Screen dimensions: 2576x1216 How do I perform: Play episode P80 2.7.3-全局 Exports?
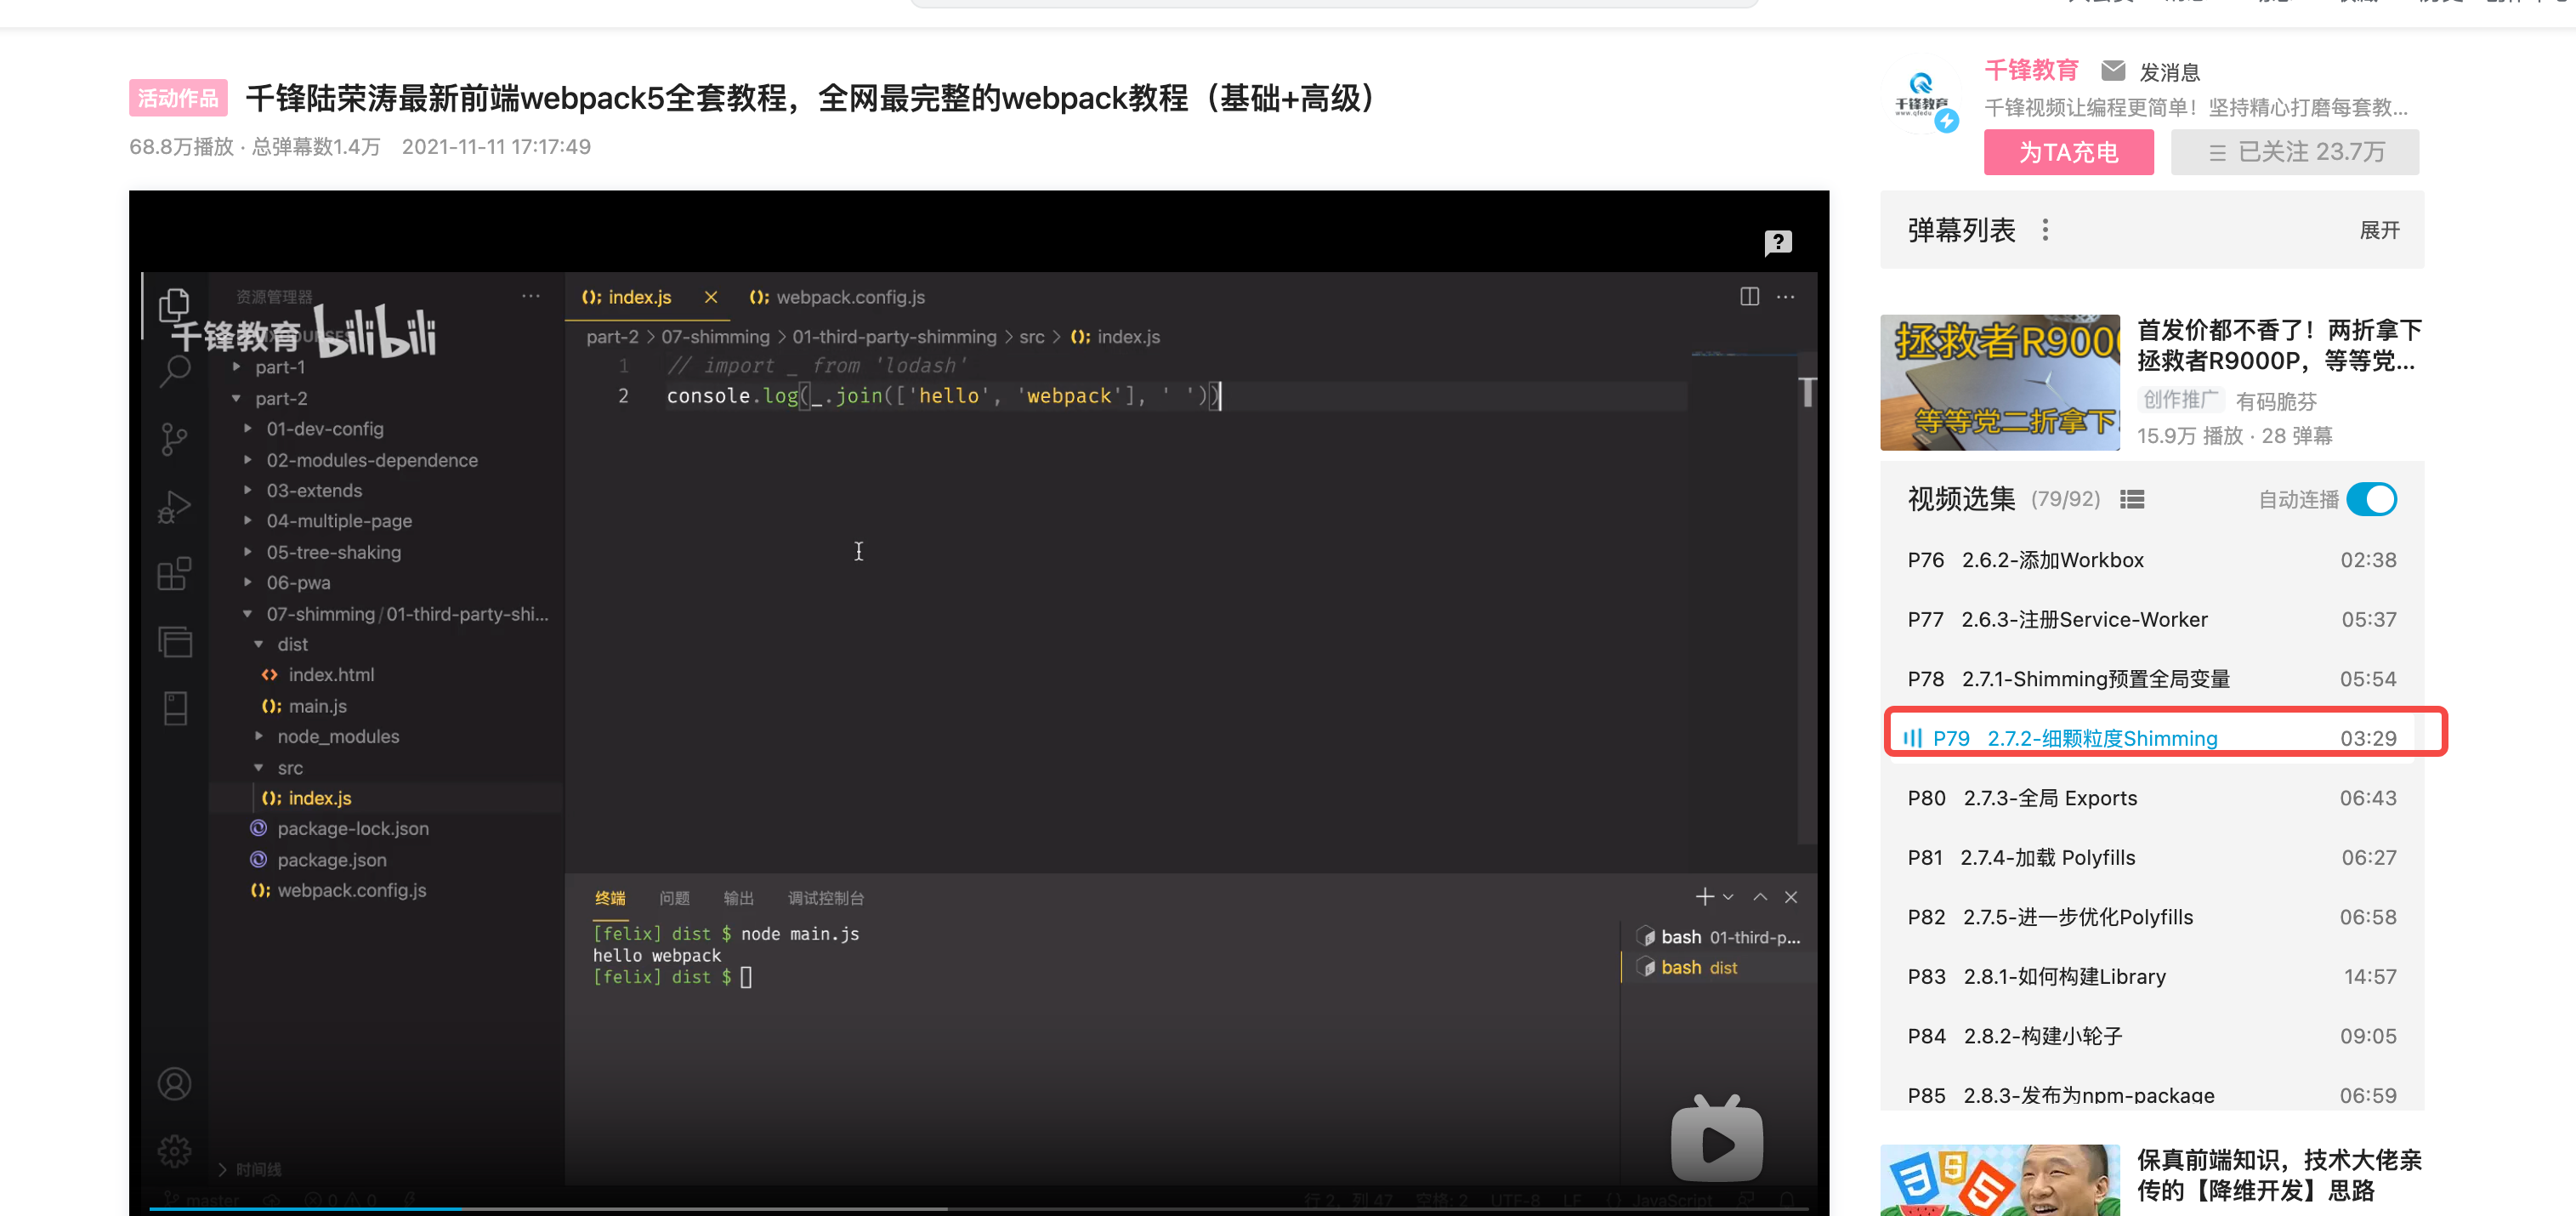(x=2151, y=797)
